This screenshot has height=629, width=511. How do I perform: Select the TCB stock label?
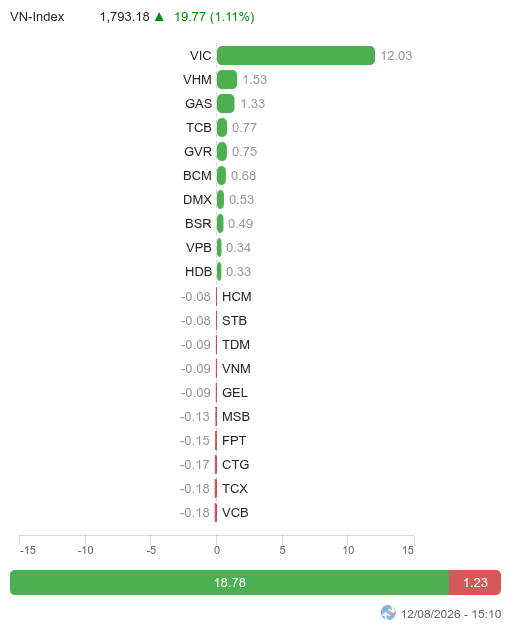[199, 128]
